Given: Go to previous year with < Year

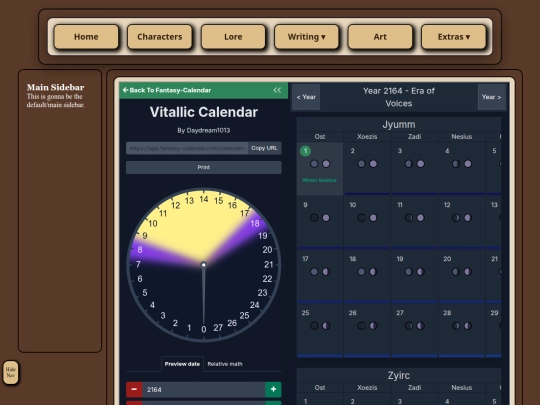Looking at the screenshot, I should pos(306,97).
